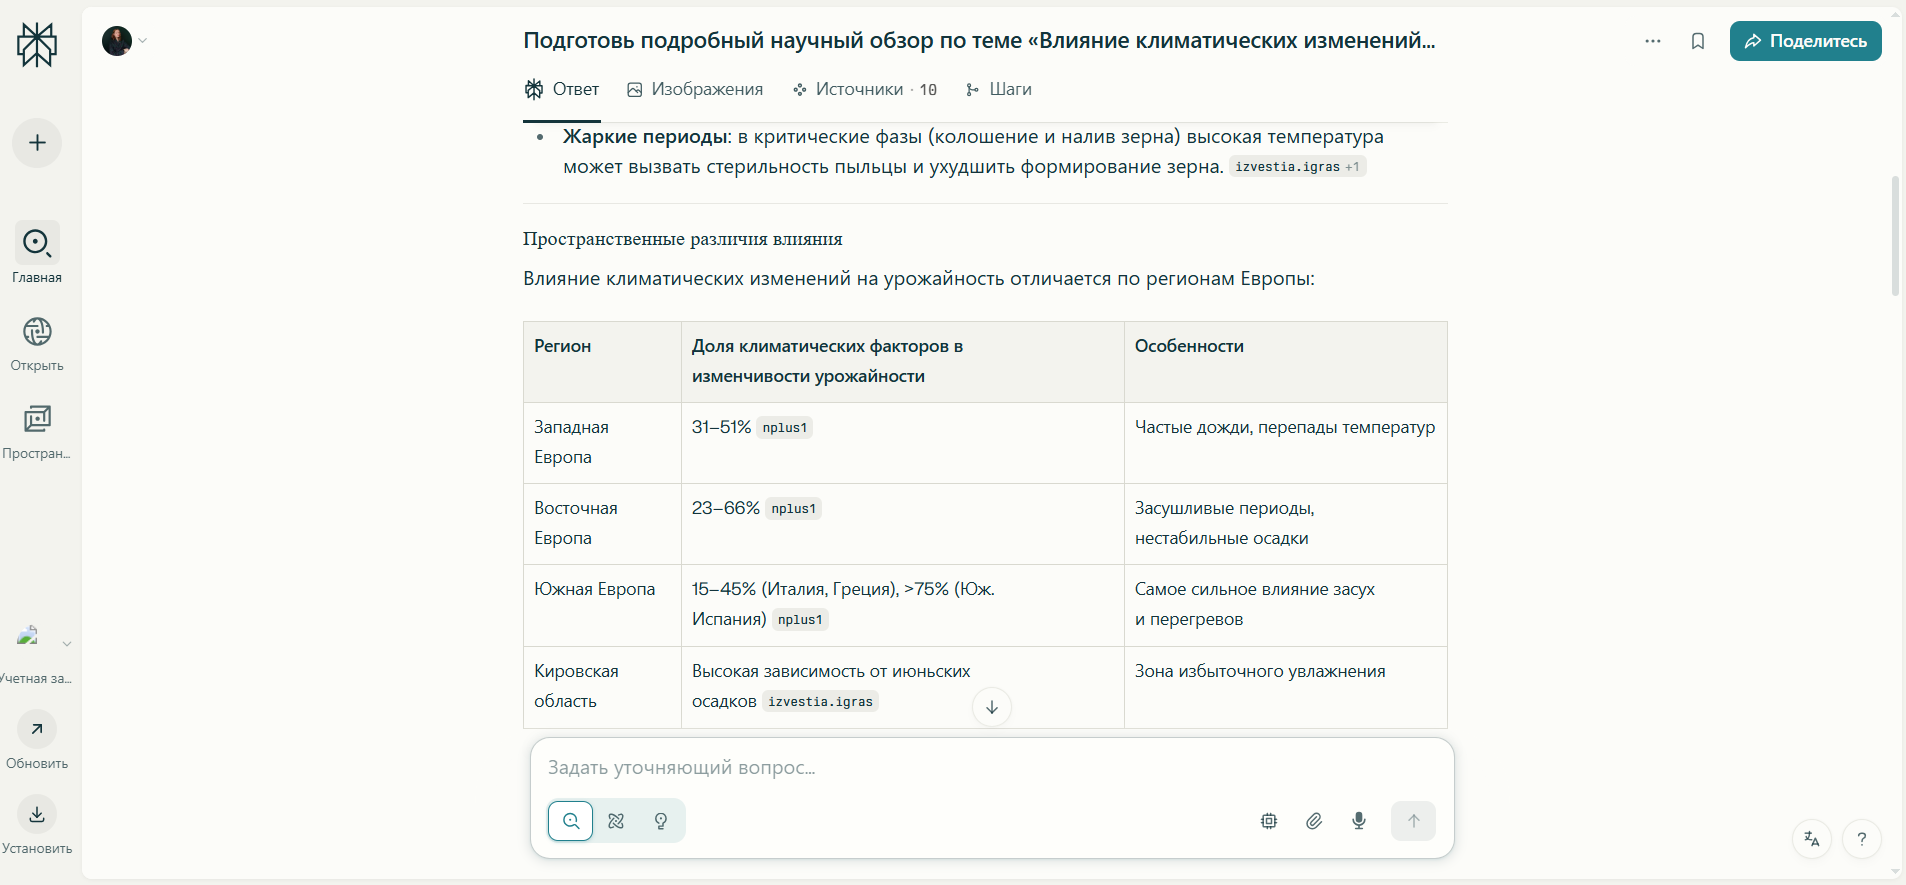Click the Жаркие периоды bold text
The height and width of the screenshot is (885, 1906).
pos(645,137)
